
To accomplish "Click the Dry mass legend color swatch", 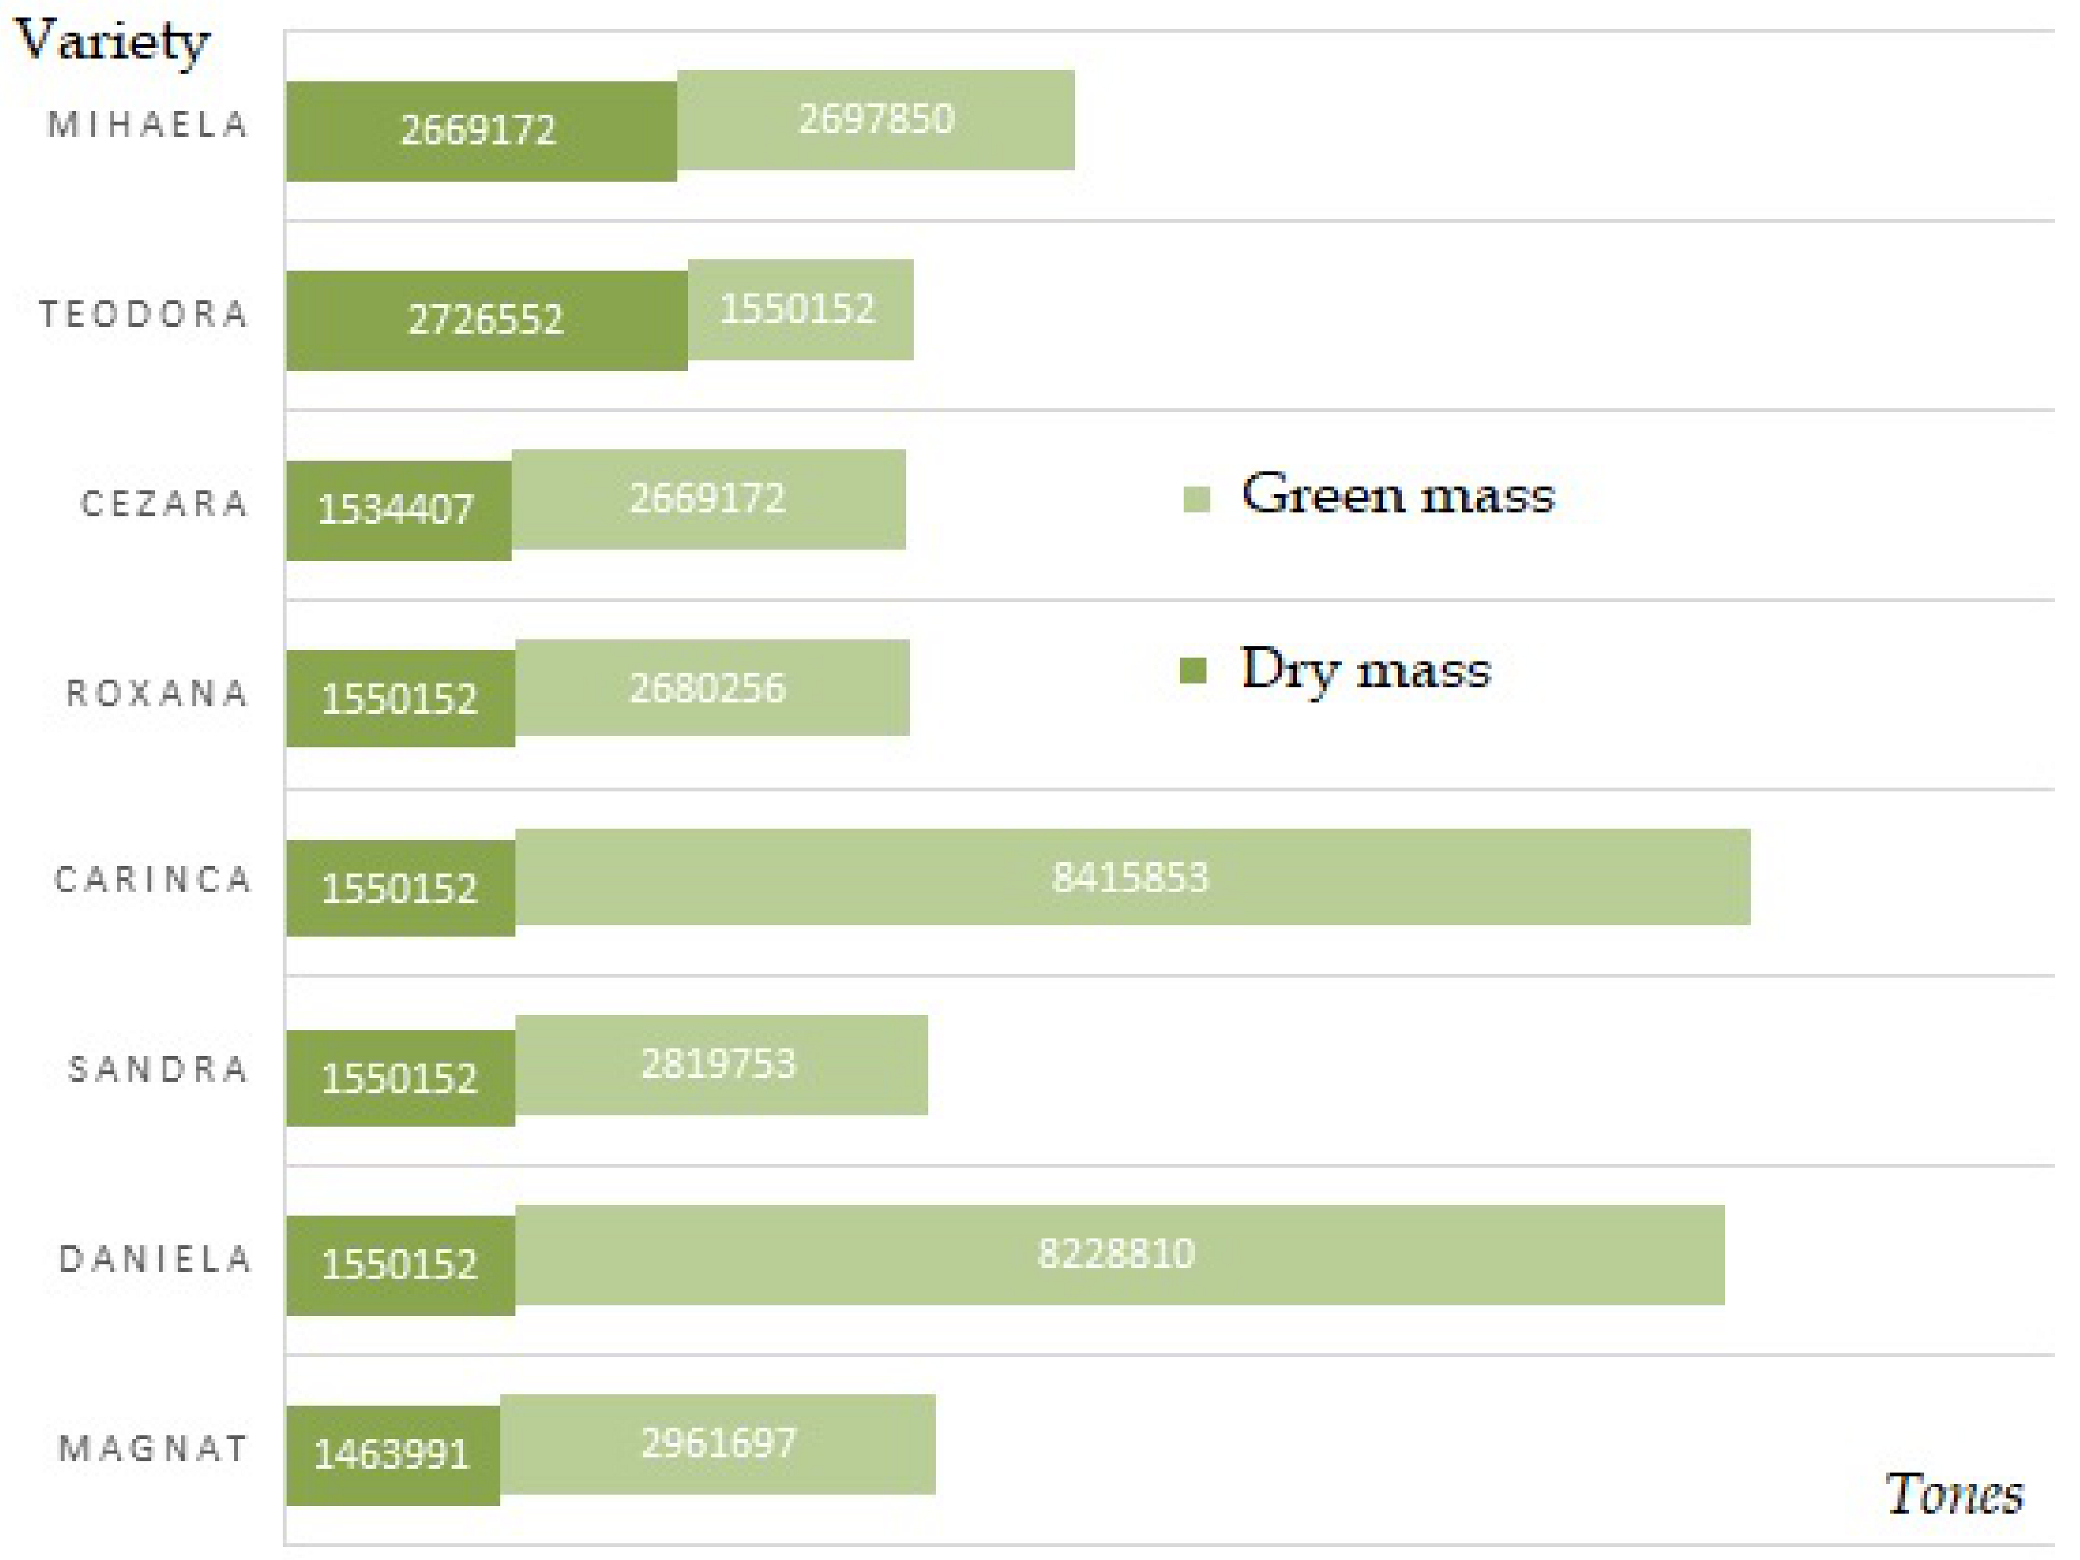I will pos(1192,670).
